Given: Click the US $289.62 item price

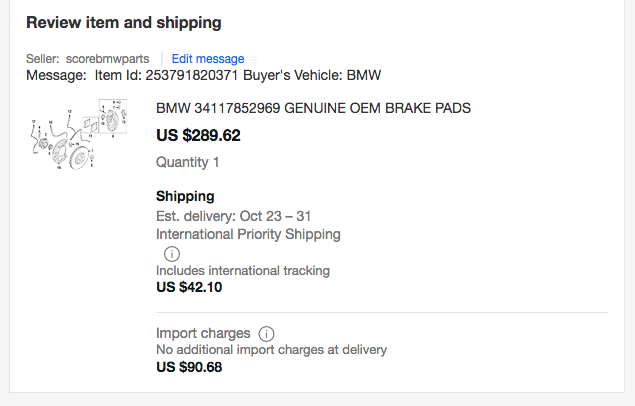Looking at the screenshot, I should (198, 135).
